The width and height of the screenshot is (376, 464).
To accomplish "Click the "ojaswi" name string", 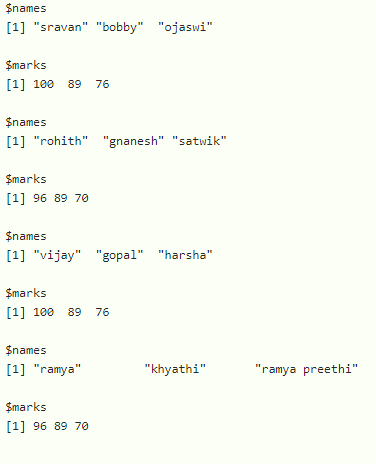I will click(185, 27).
